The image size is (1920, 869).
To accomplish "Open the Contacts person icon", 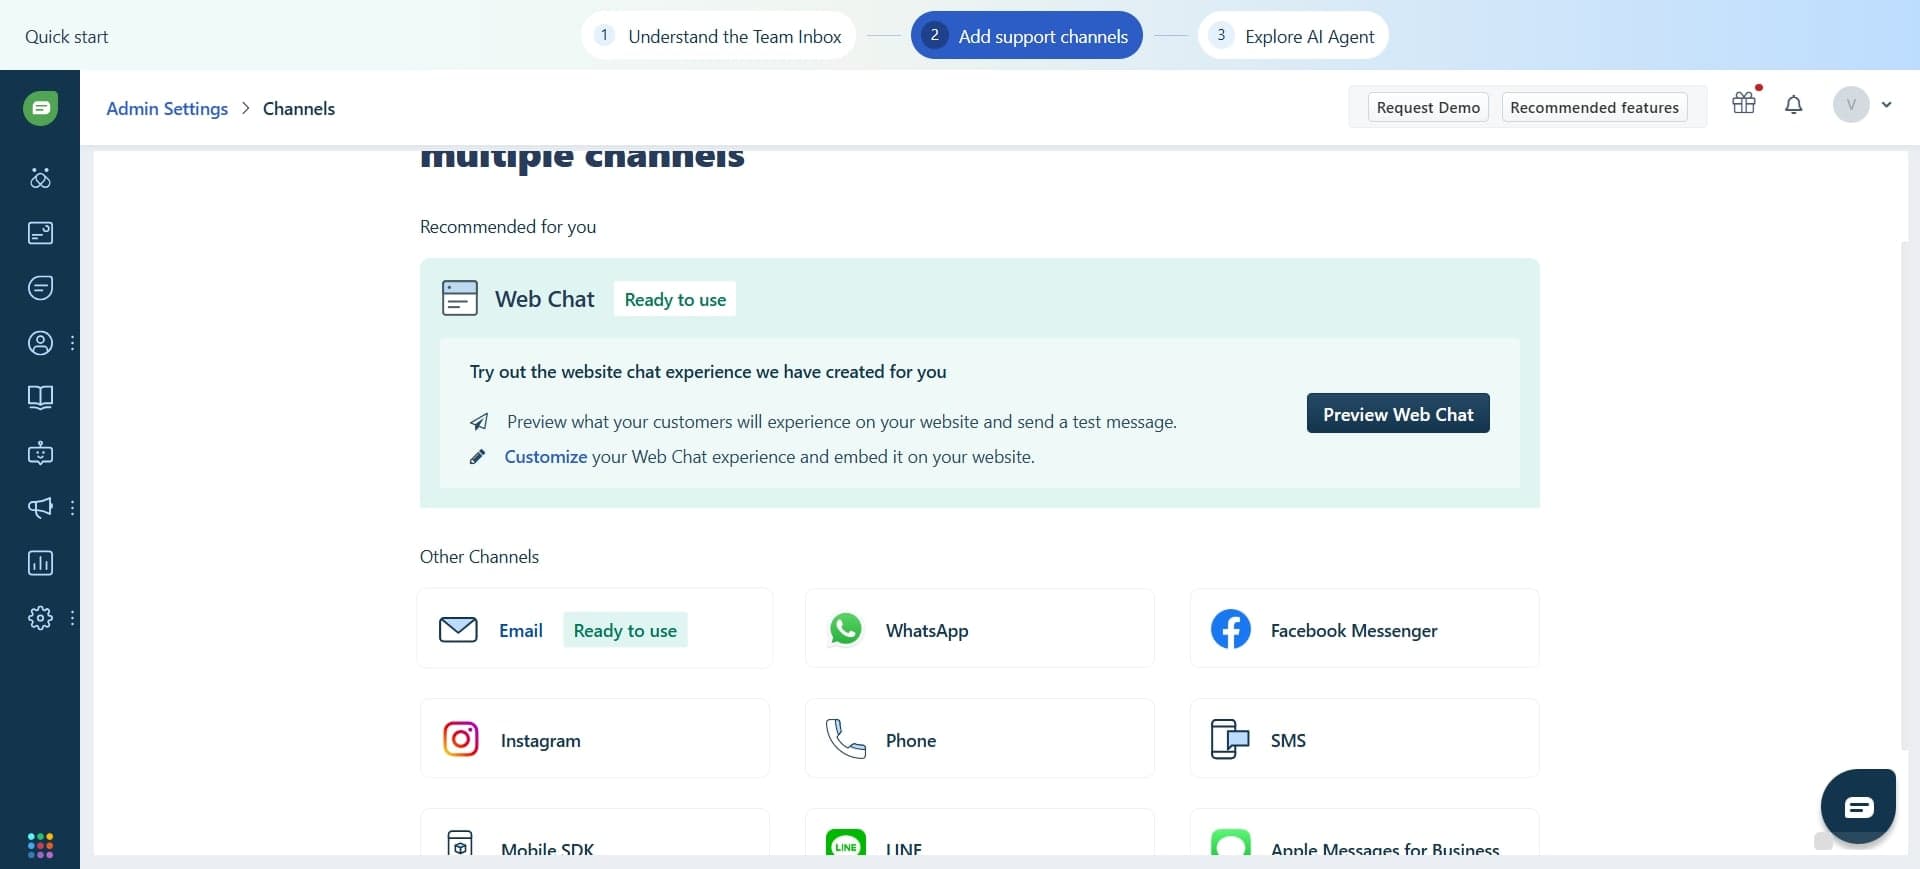I will point(40,343).
